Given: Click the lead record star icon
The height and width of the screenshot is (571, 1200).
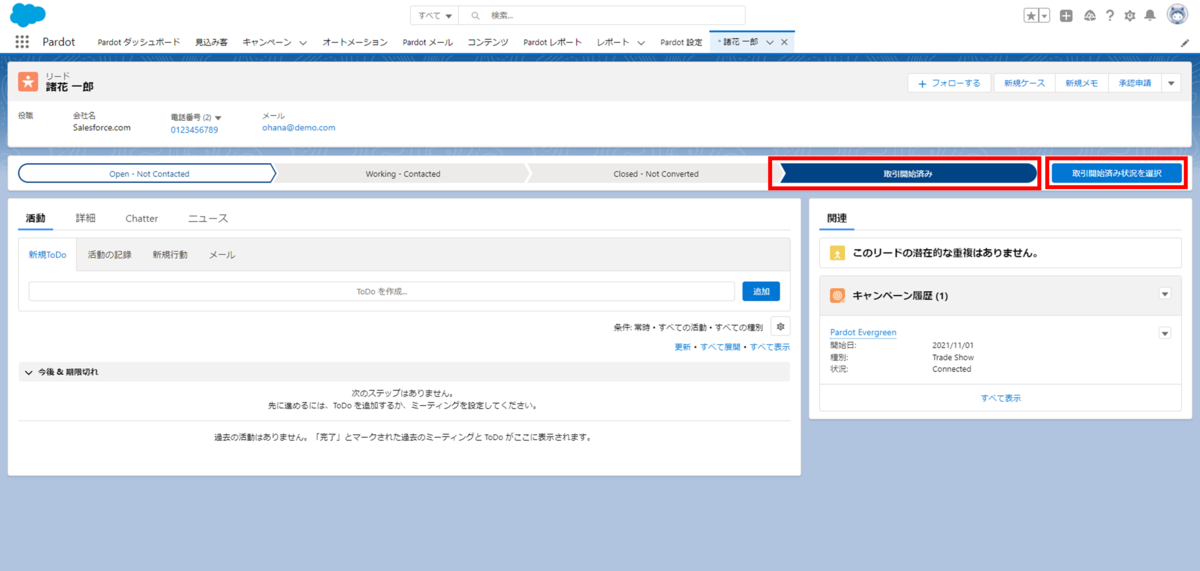Looking at the screenshot, I should (x=27, y=82).
